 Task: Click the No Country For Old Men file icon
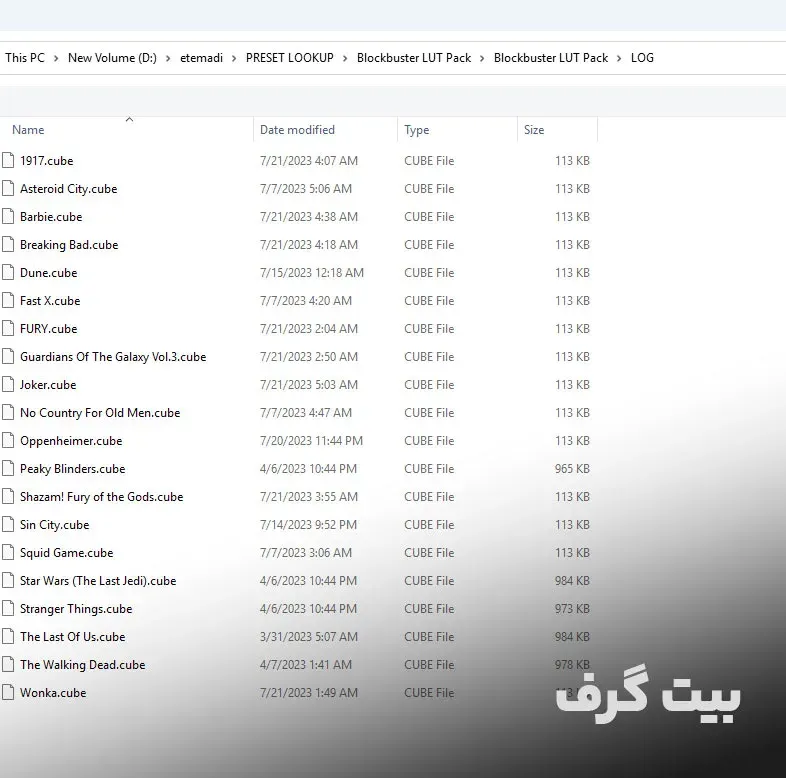point(8,413)
